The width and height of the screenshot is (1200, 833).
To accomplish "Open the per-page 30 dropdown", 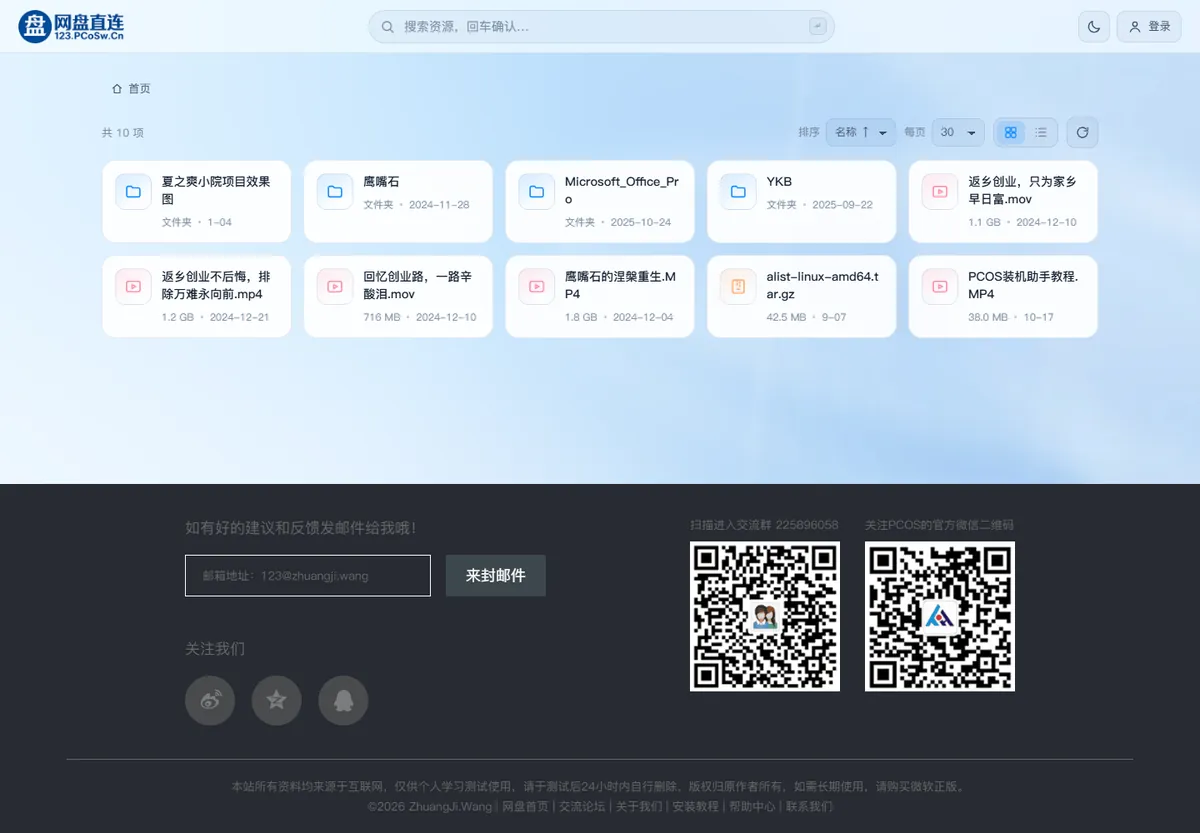I will point(957,132).
